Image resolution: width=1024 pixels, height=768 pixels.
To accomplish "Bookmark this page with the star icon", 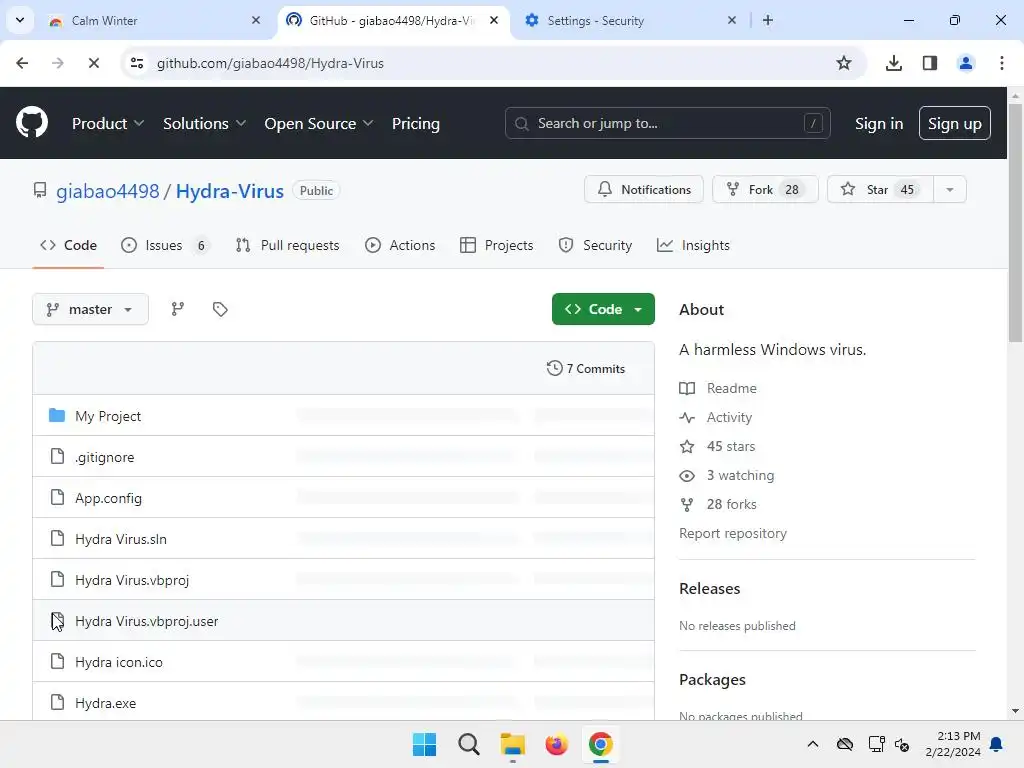I will (x=844, y=63).
